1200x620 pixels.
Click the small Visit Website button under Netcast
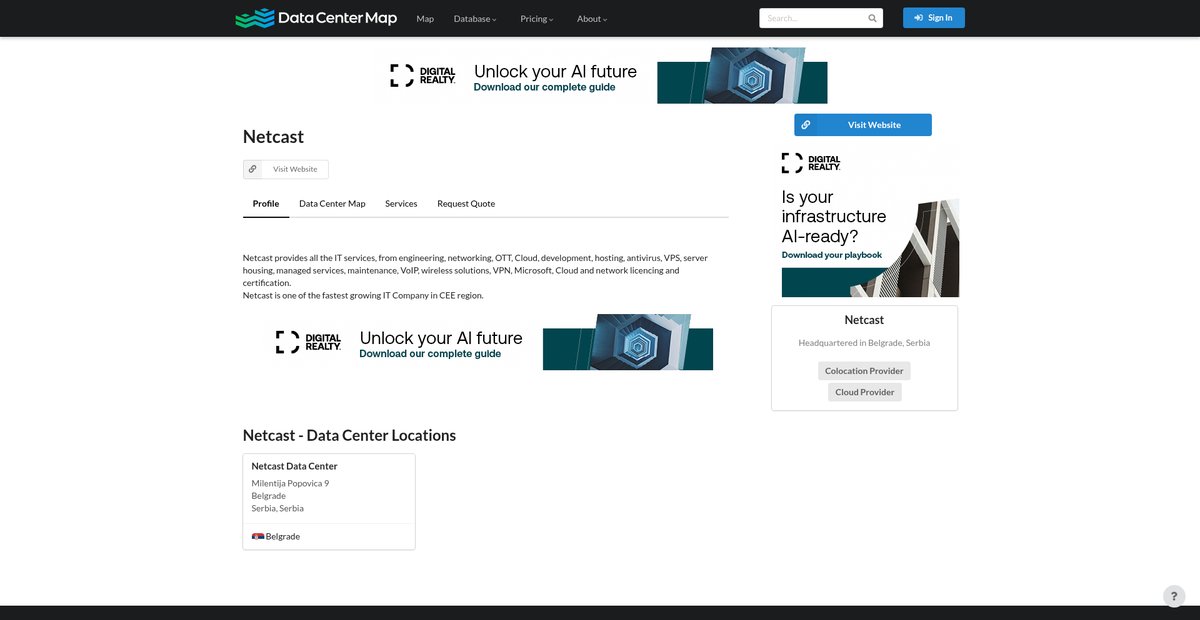286,169
